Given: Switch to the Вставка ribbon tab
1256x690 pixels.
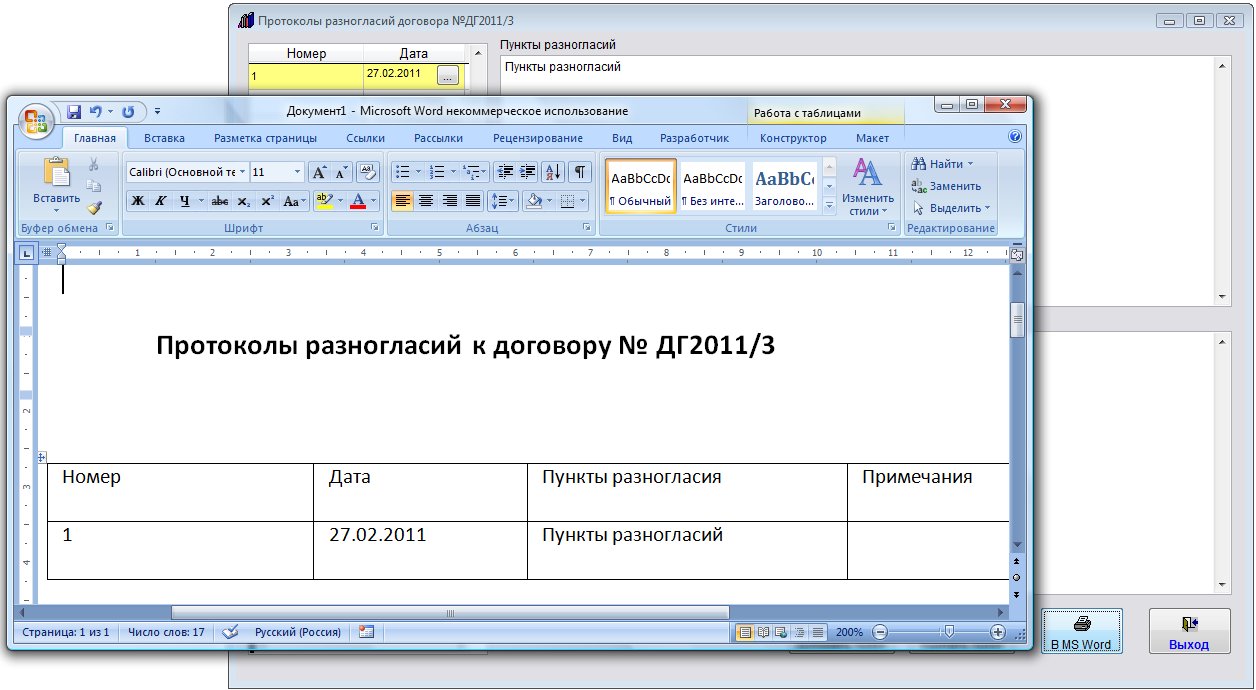Looking at the screenshot, I should pyautogui.click(x=164, y=138).
